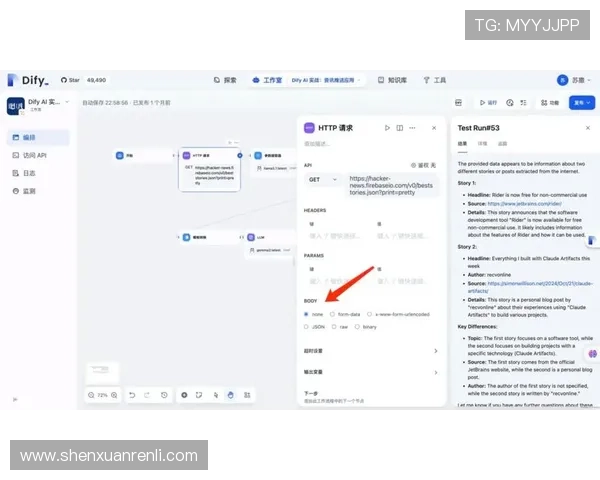Select the HTTP 请求 node on the canvas
The height and width of the screenshot is (480, 600).
point(210,170)
